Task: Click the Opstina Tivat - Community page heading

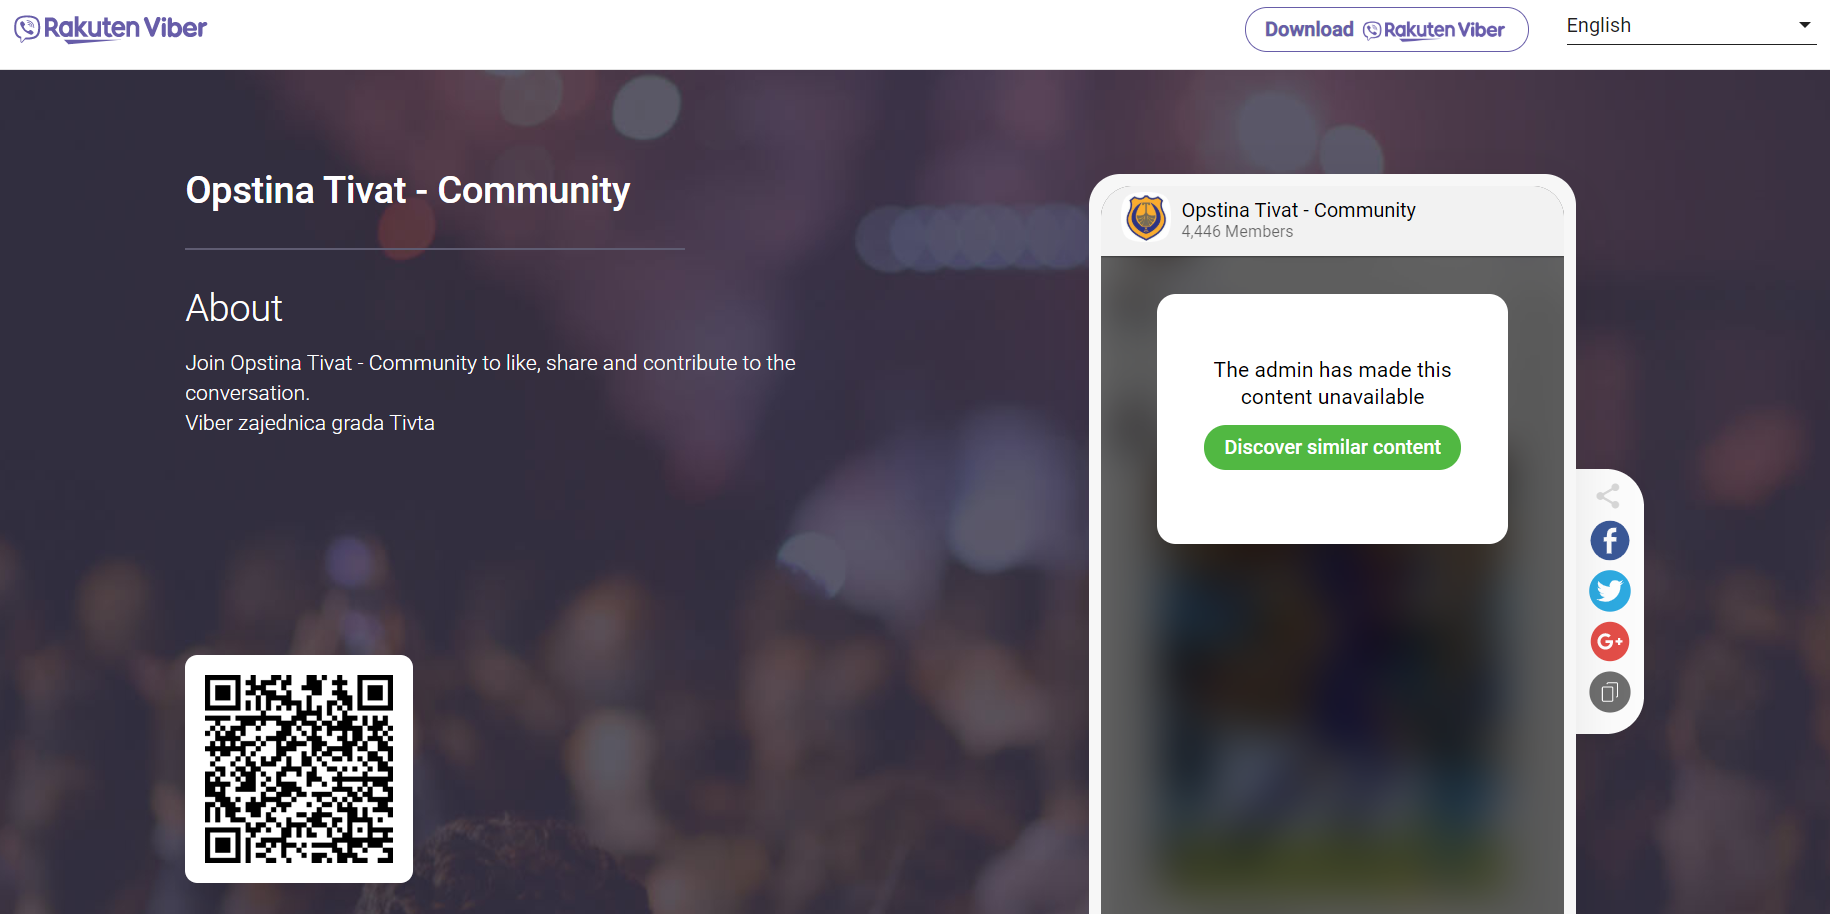Action: (x=408, y=190)
